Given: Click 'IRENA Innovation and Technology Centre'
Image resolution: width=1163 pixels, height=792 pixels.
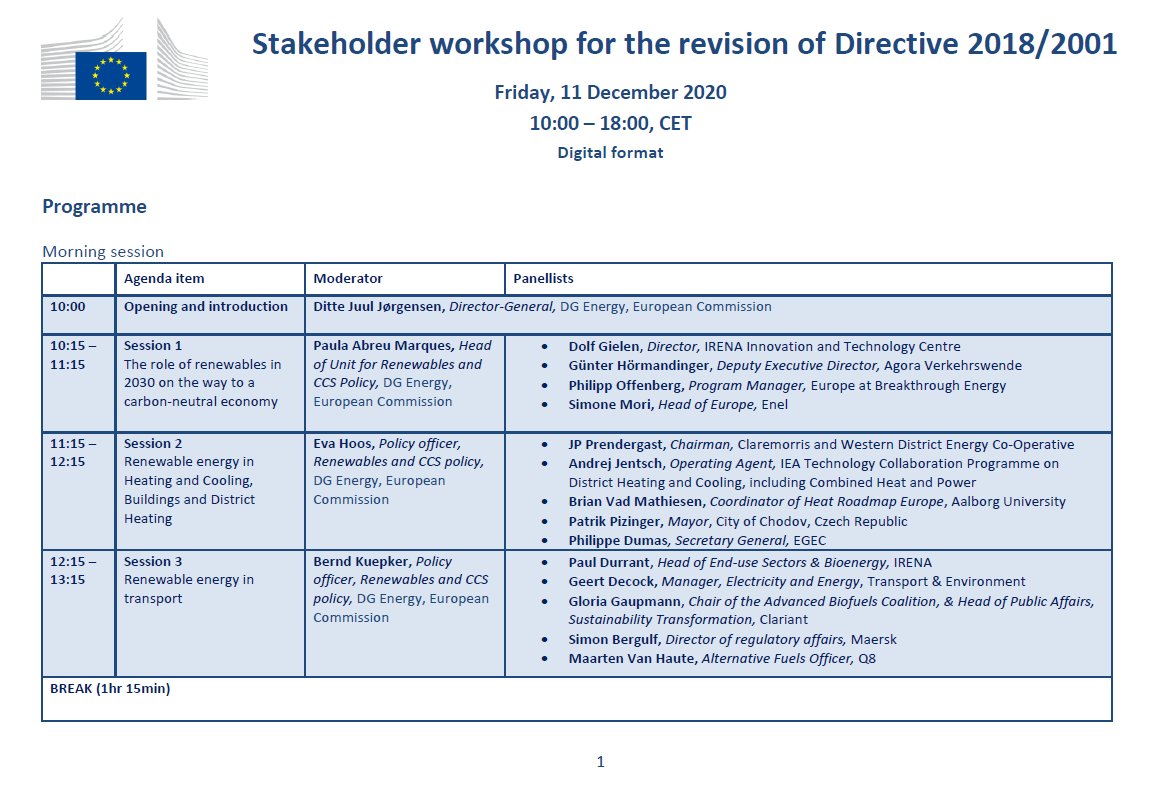Looking at the screenshot, I should coord(831,346).
